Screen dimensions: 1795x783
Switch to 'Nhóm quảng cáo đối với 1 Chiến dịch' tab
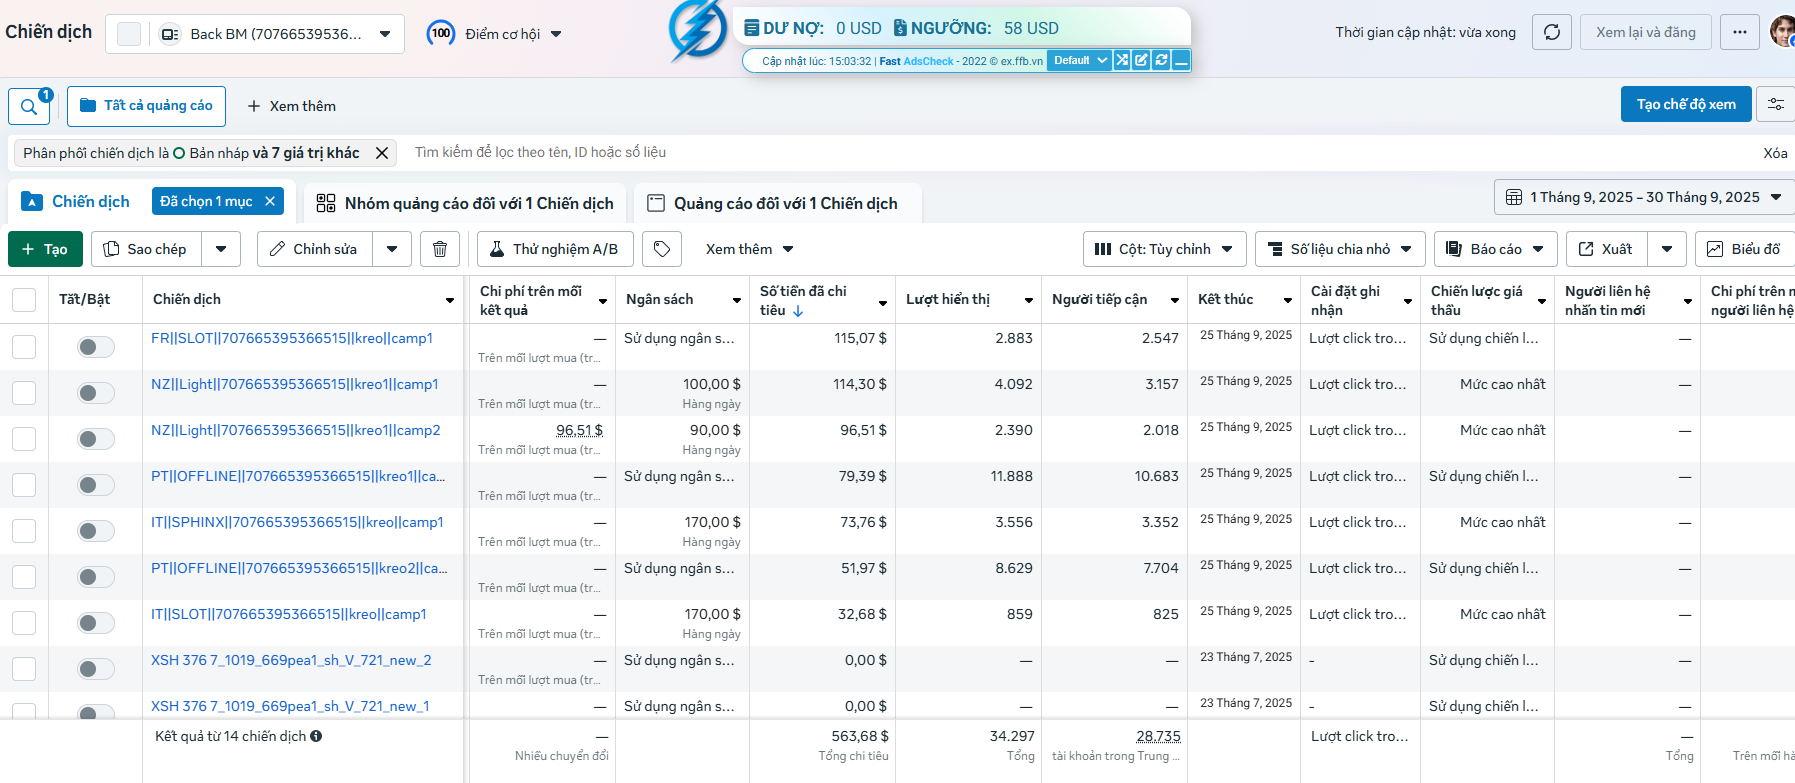[x=465, y=203]
